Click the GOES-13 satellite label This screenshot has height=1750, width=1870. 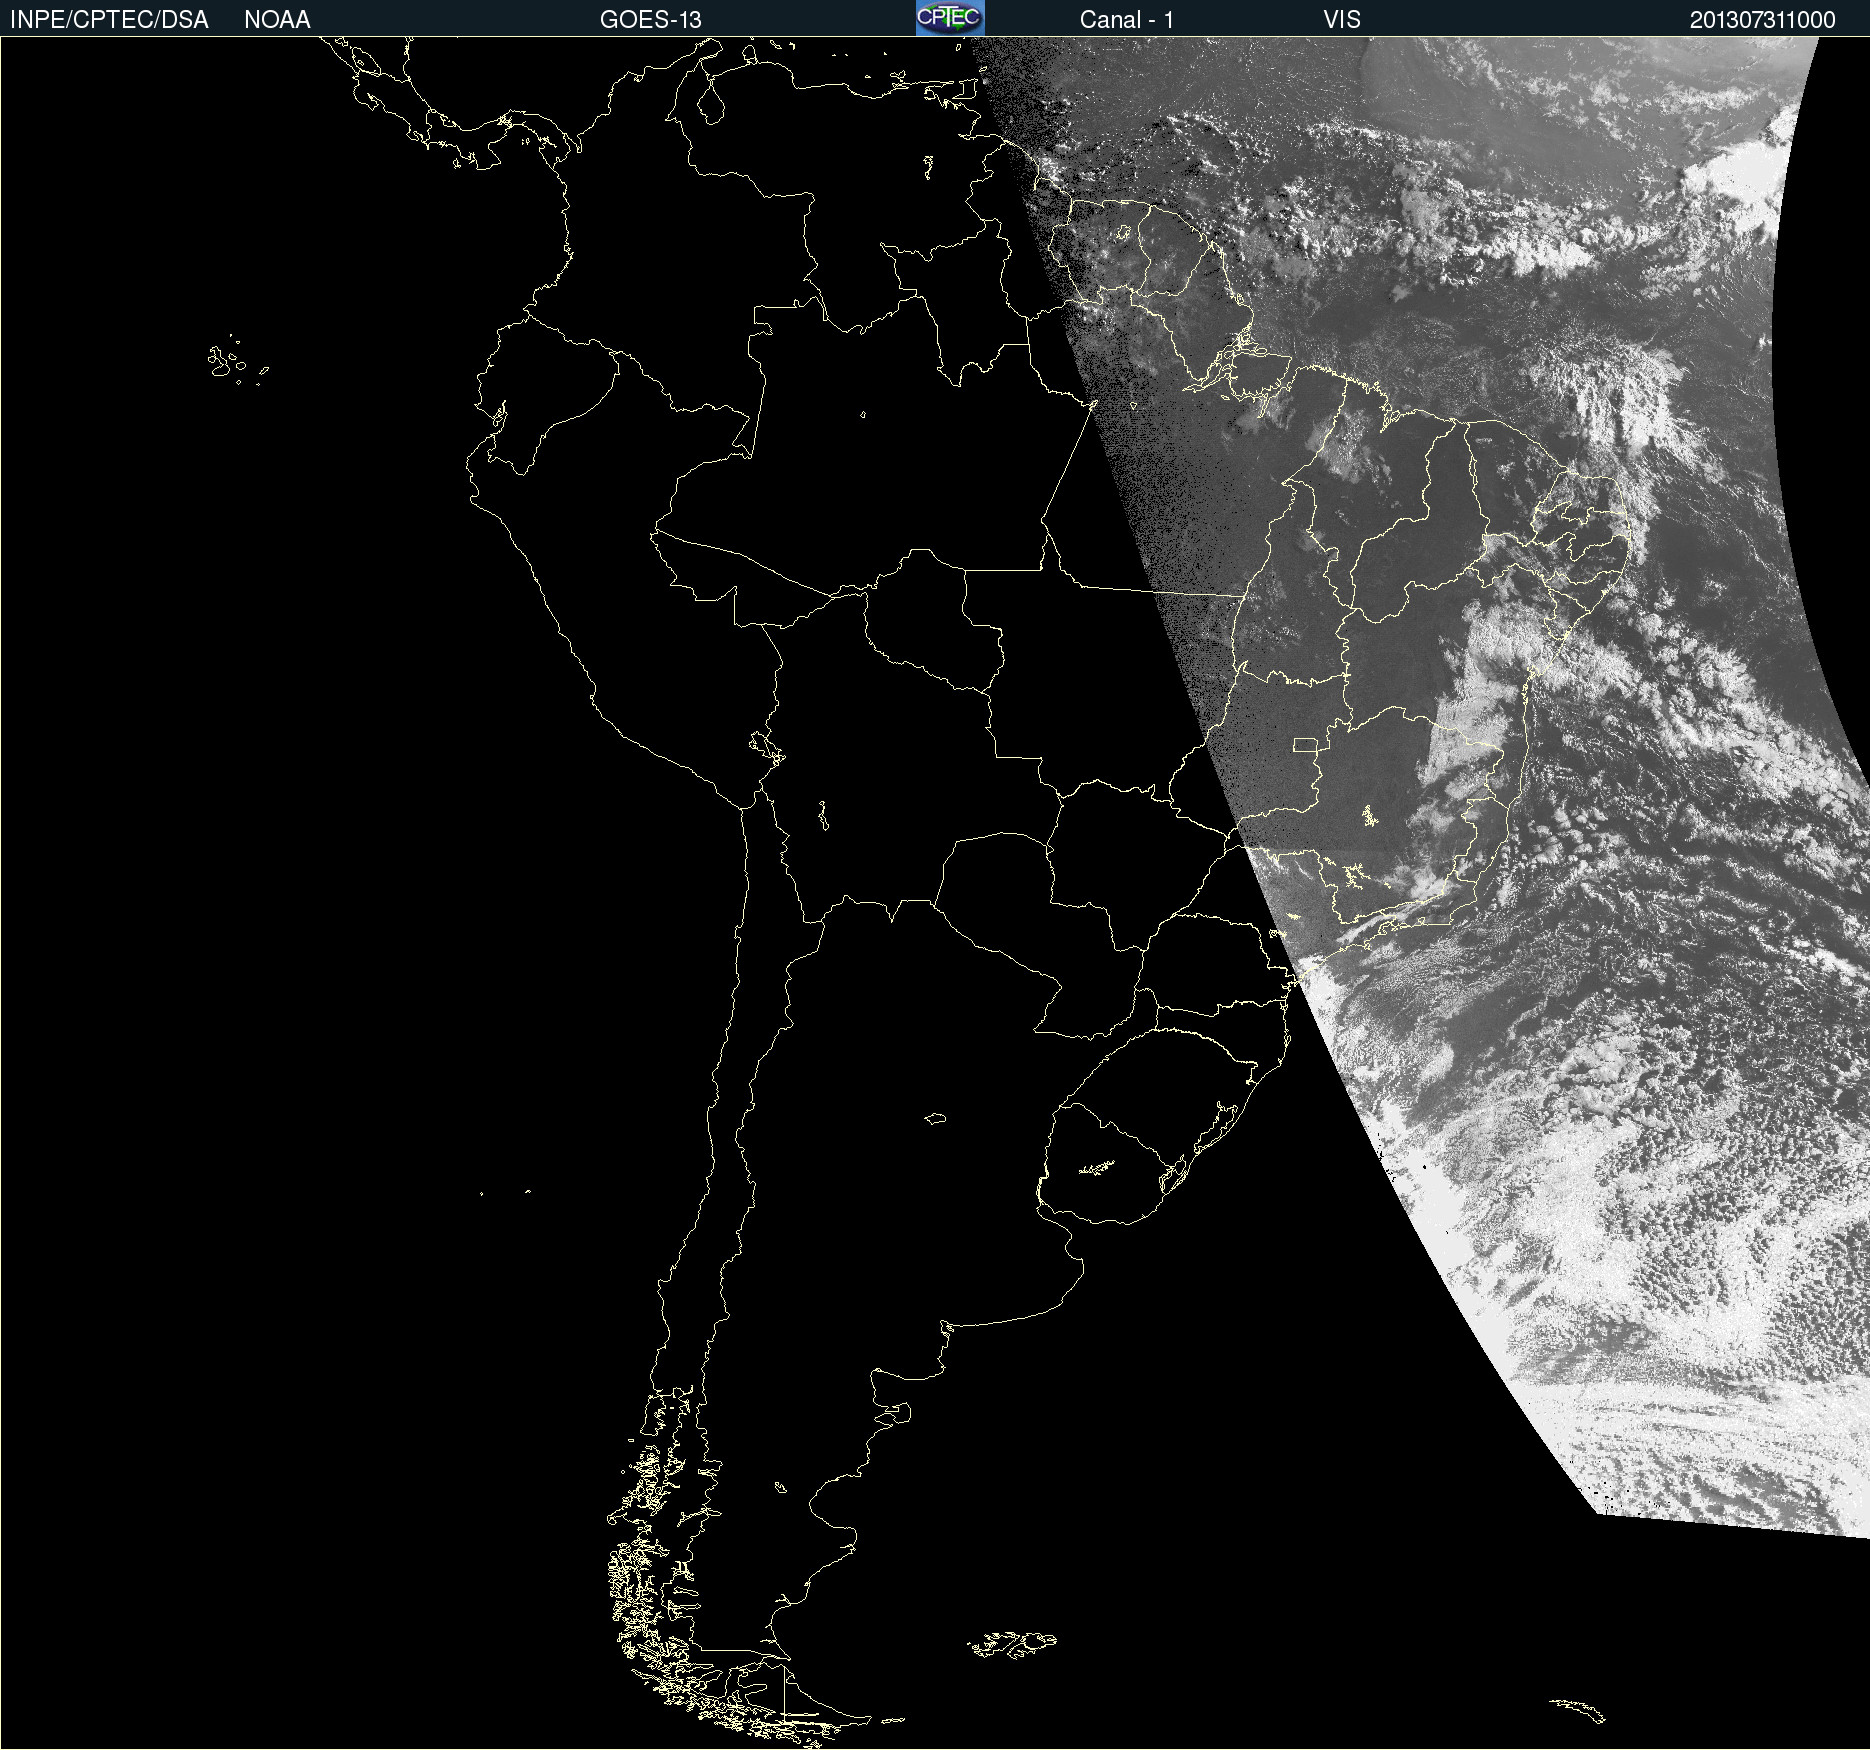[x=651, y=19]
